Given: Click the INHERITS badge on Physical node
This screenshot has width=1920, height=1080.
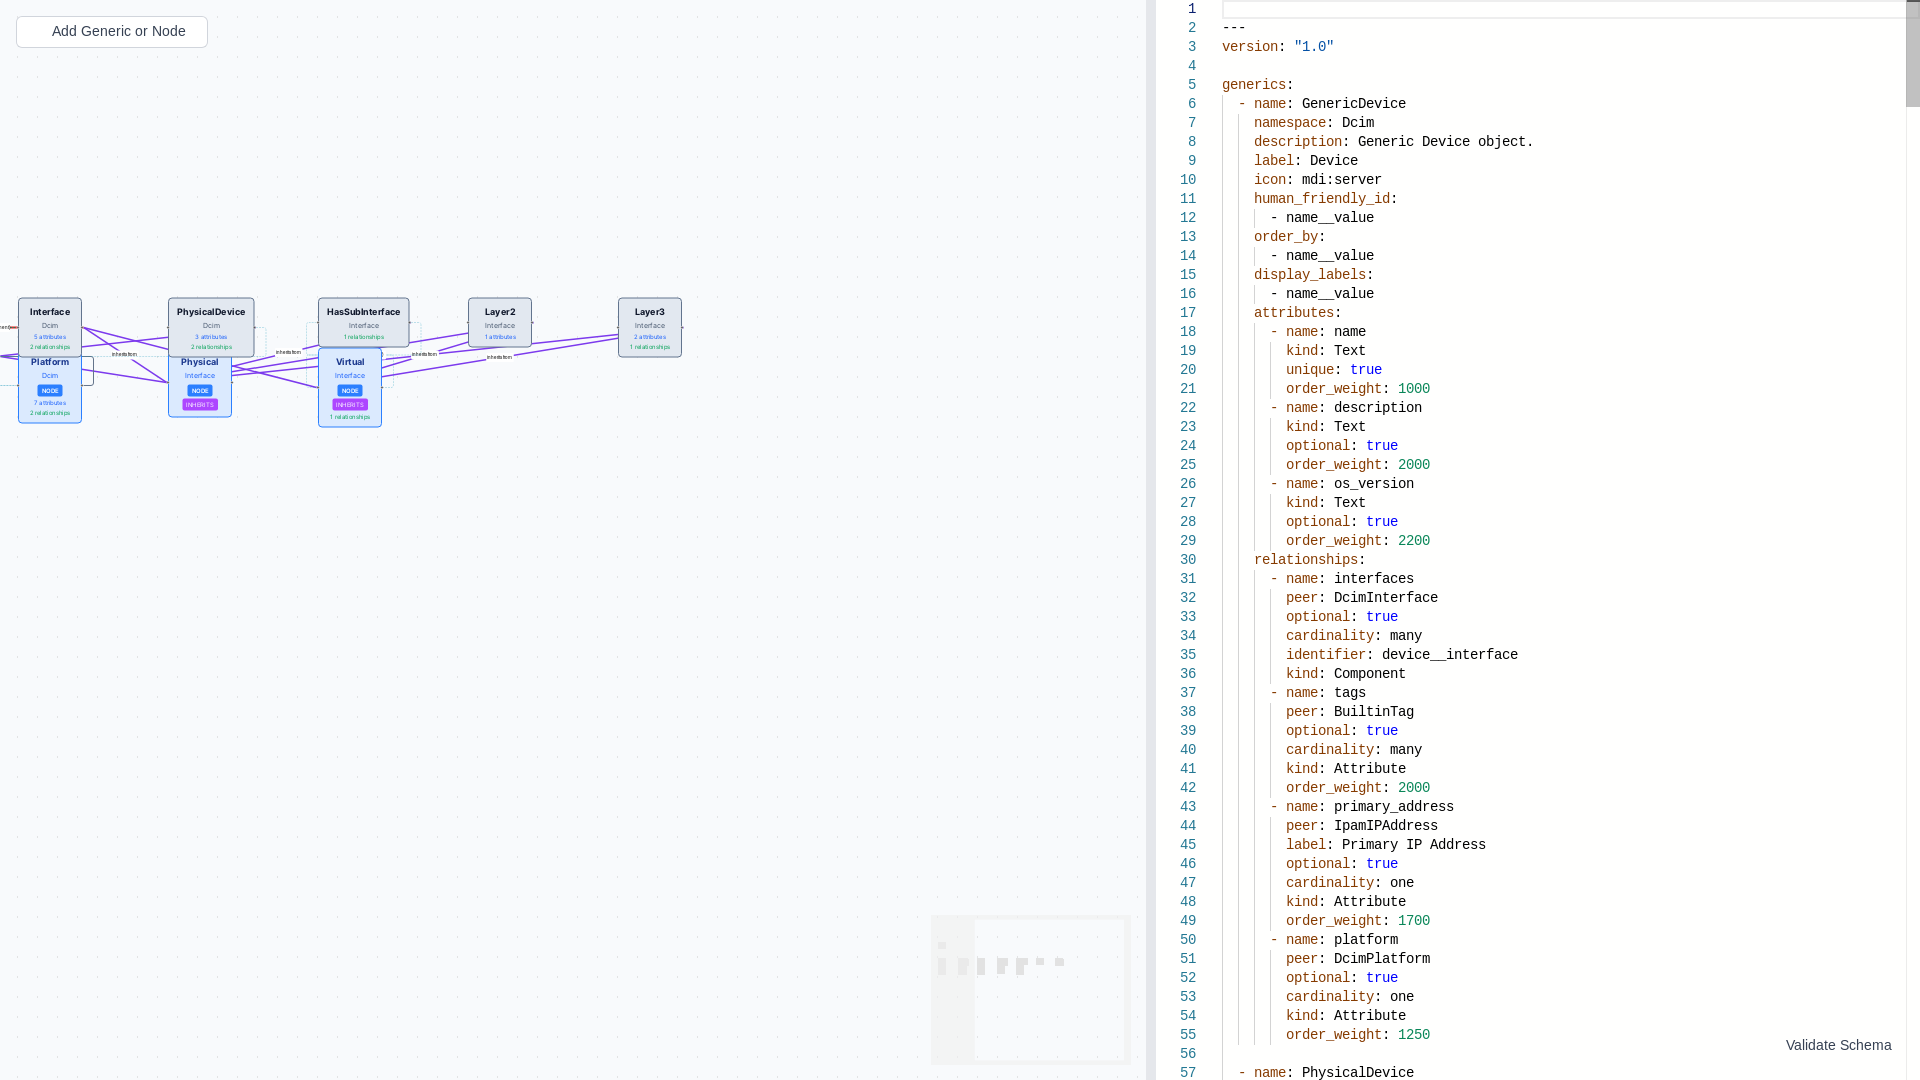Looking at the screenshot, I should (200, 405).
